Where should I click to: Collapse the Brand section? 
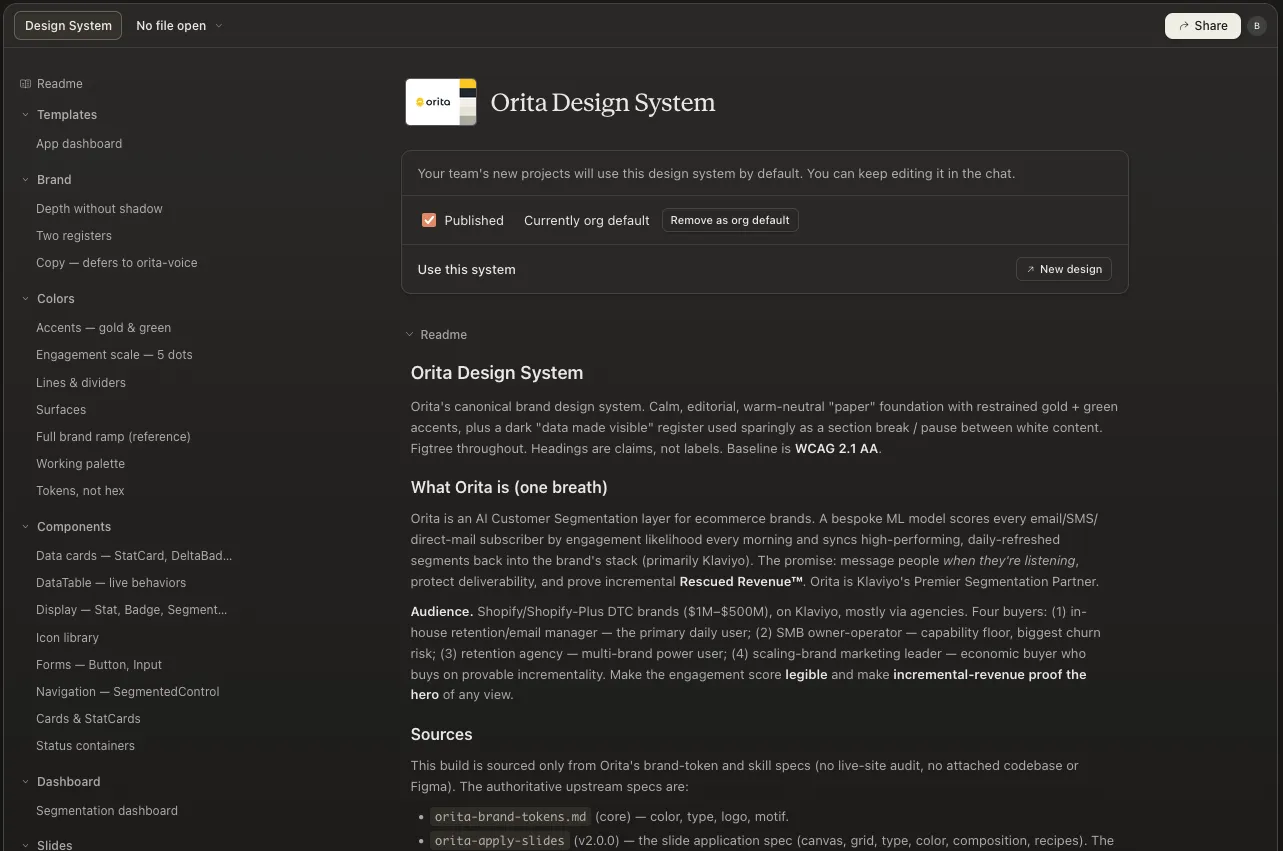point(25,180)
